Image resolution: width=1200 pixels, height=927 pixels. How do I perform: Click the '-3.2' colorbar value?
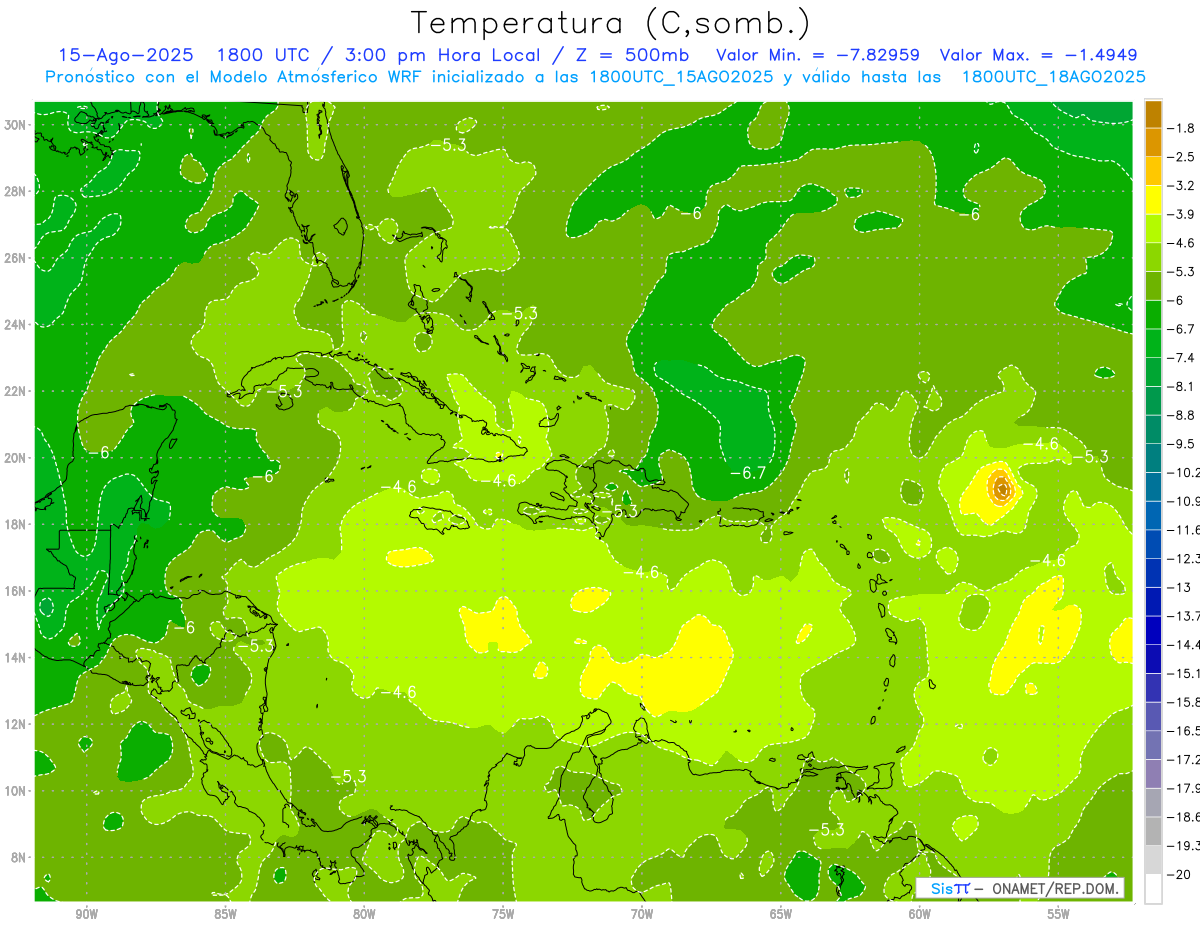pyautogui.click(x=1183, y=186)
